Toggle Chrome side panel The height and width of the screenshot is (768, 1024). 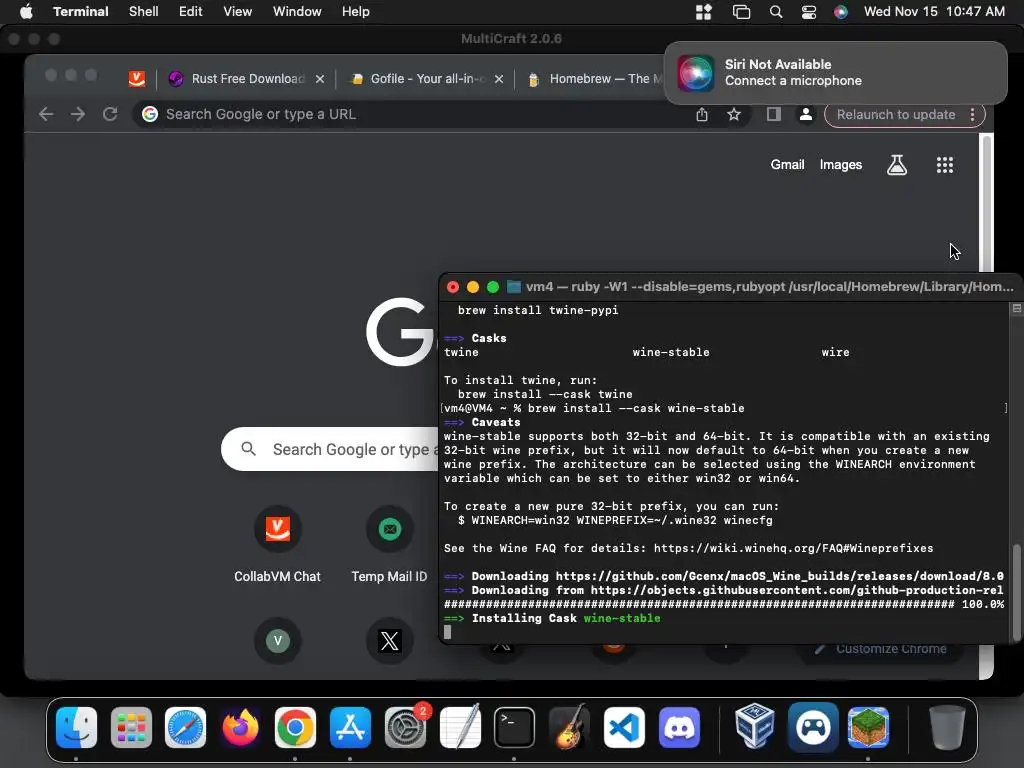(x=774, y=114)
